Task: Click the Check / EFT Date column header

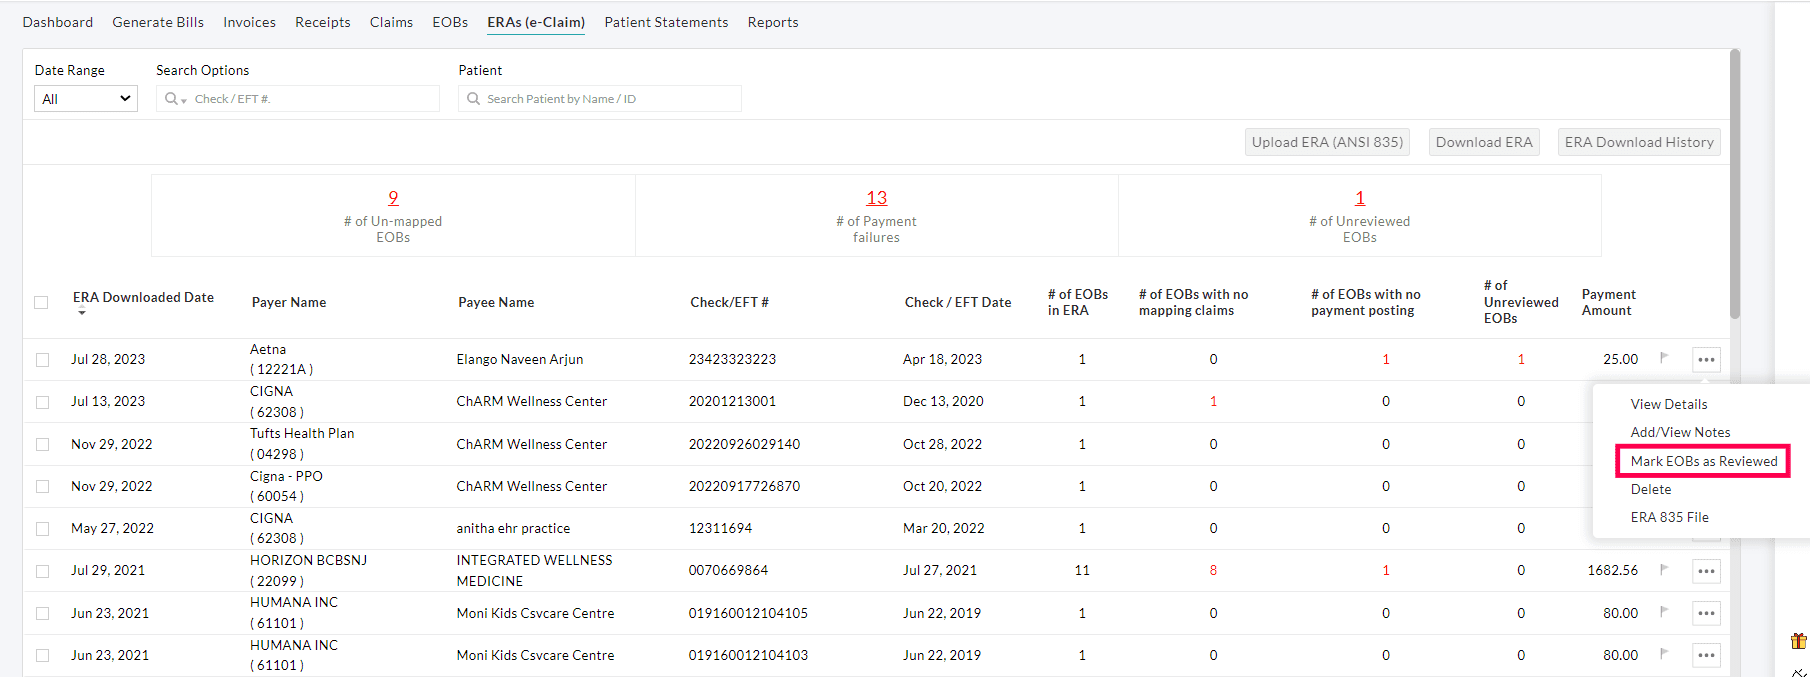Action: (958, 302)
